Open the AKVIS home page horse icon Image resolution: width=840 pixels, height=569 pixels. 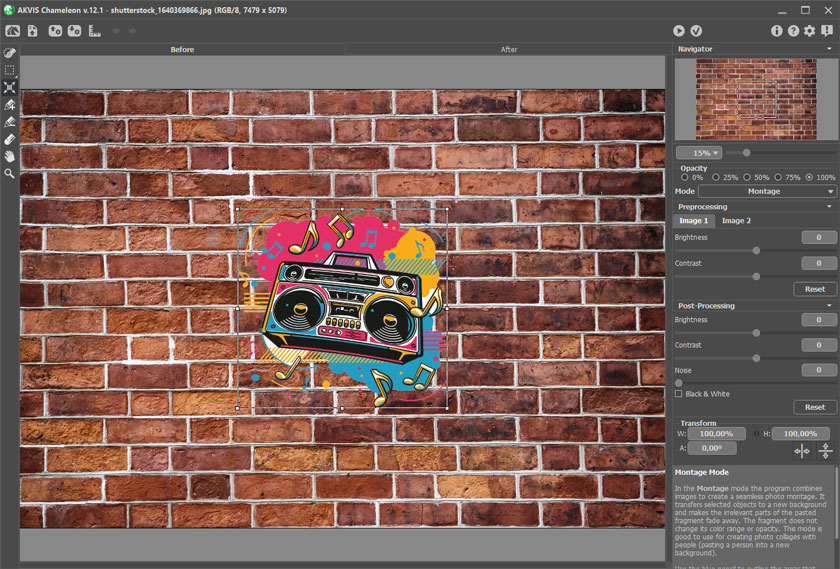(12, 31)
